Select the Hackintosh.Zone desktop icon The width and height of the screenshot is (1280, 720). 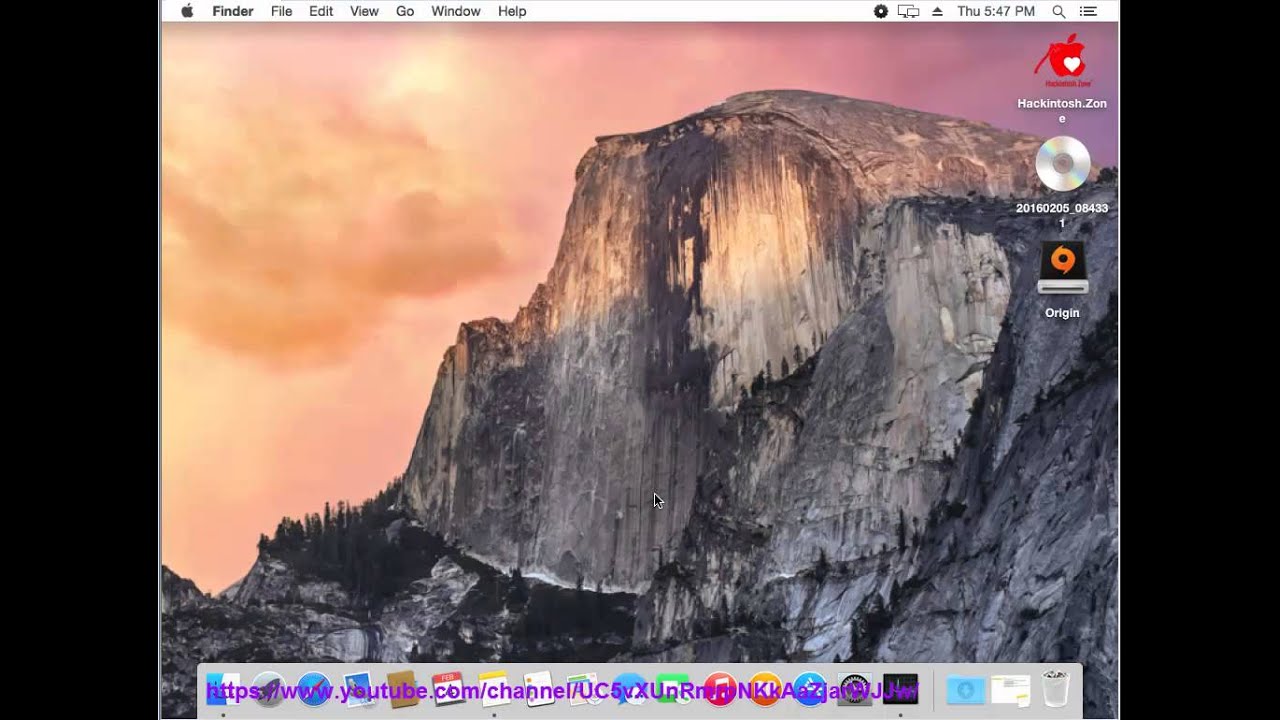click(1062, 62)
